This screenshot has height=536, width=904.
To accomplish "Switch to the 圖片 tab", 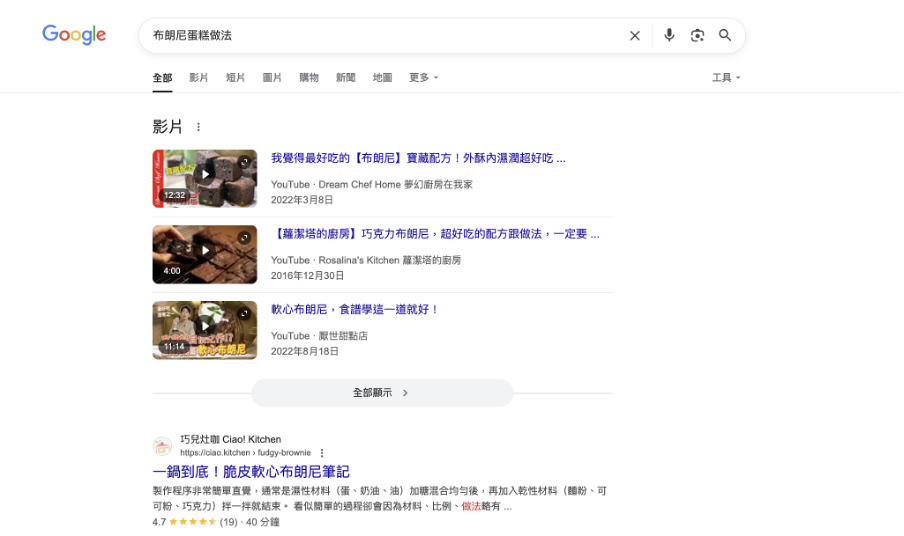I will [x=272, y=78].
